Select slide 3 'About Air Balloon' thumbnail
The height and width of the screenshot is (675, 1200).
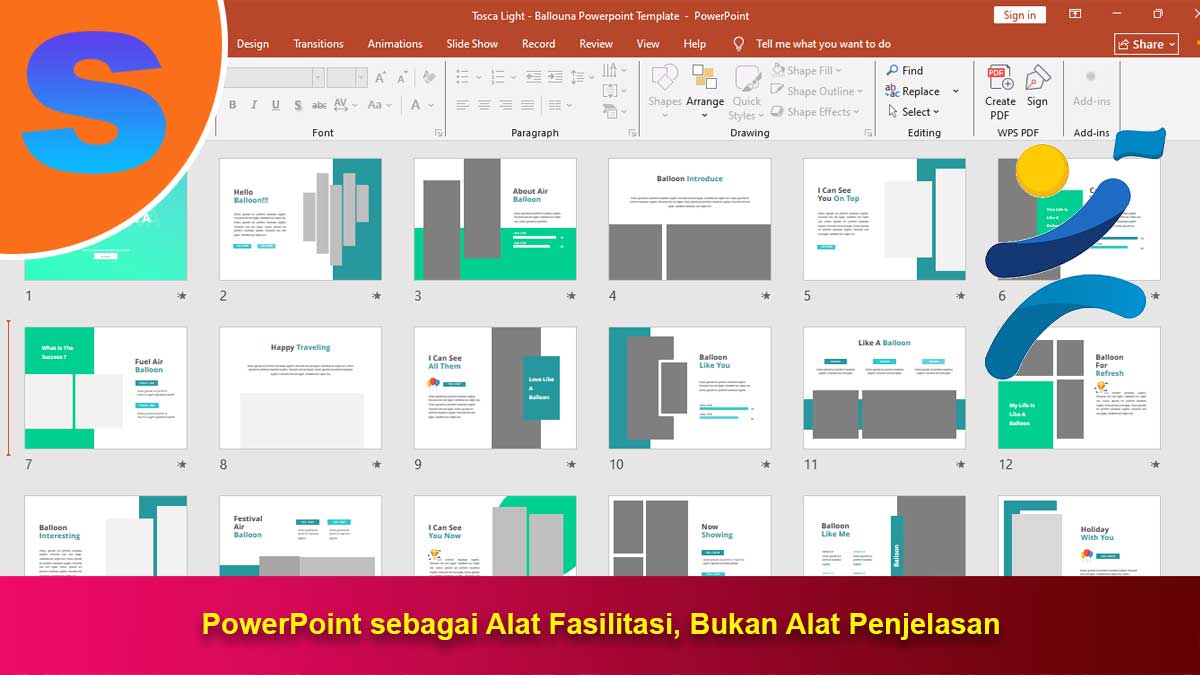(495, 219)
